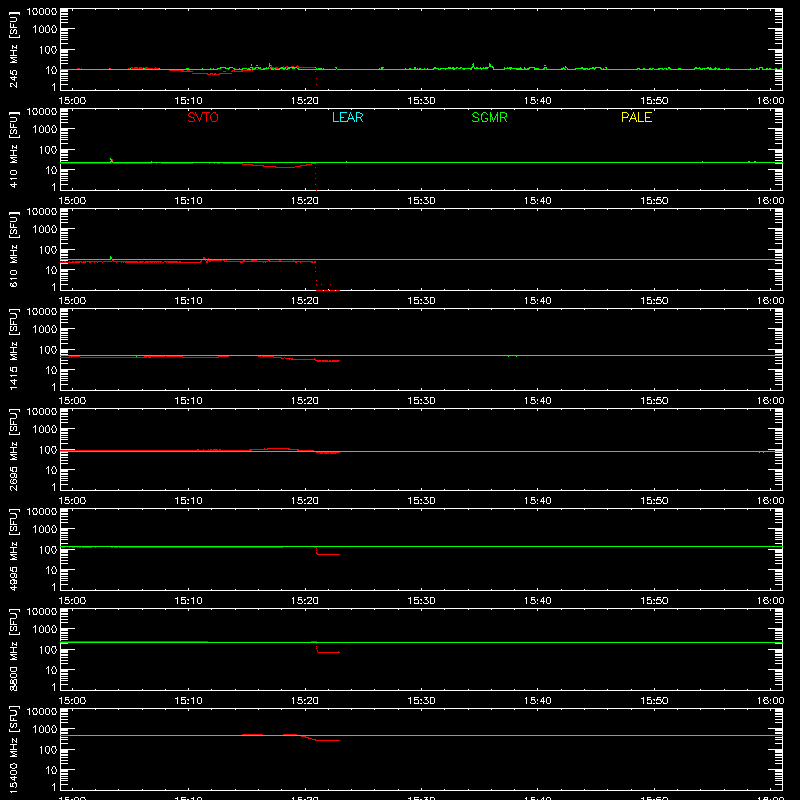Viewport: 800px width, 800px height.
Task: Click the 16:00 tick label under 2695 MHz panel
Action: [770, 501]
